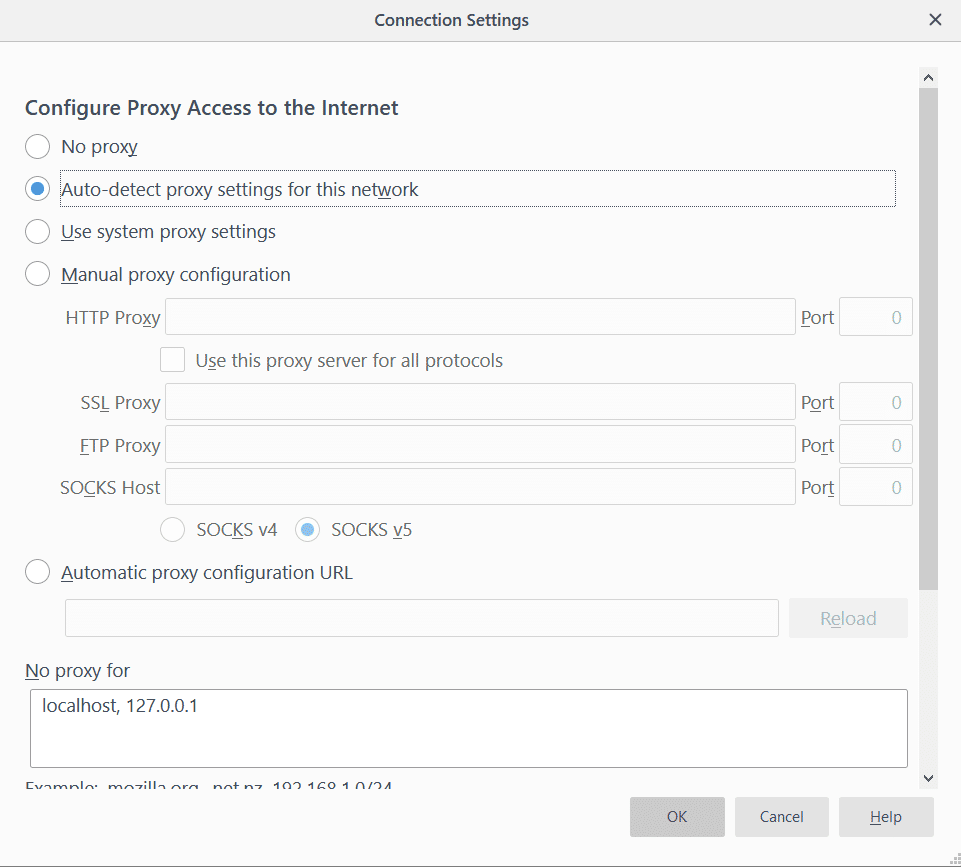Choose Manual proxy configuration

pyautogui.click(x=37, y=273)
